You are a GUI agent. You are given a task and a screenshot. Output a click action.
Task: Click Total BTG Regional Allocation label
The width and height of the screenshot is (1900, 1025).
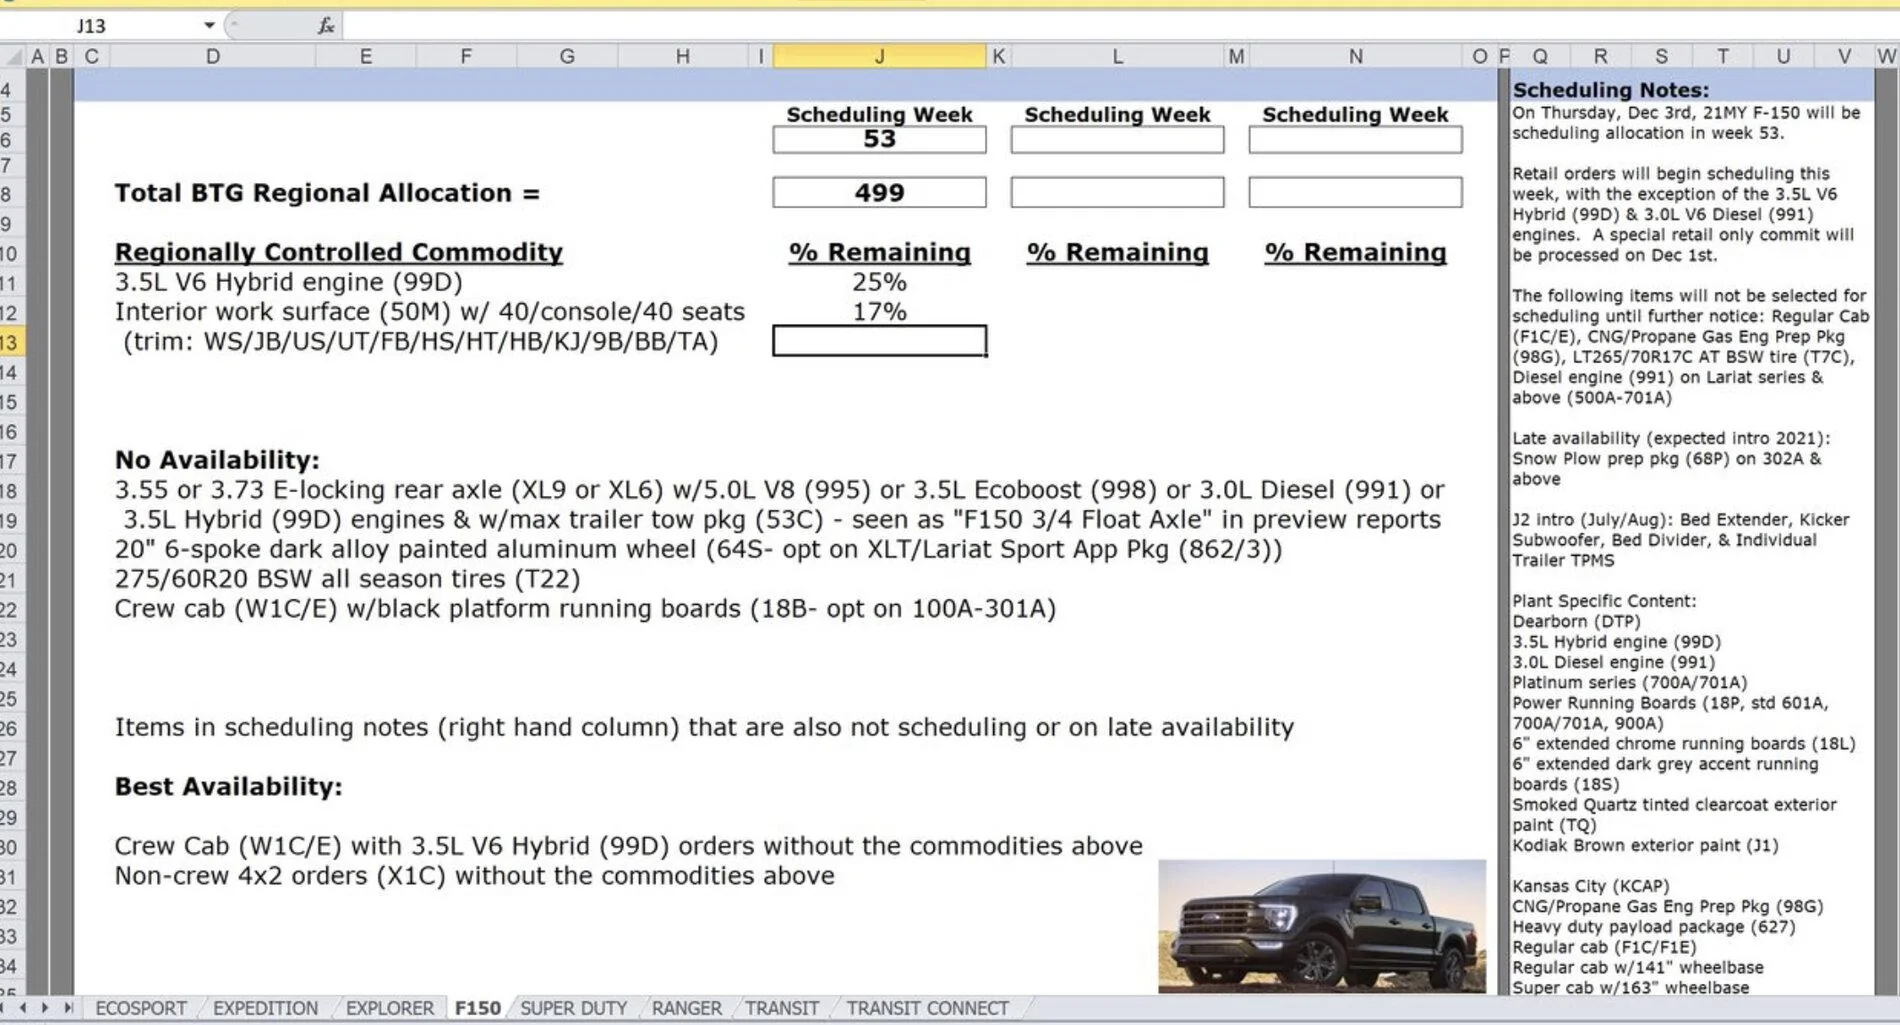pos(327,193)
